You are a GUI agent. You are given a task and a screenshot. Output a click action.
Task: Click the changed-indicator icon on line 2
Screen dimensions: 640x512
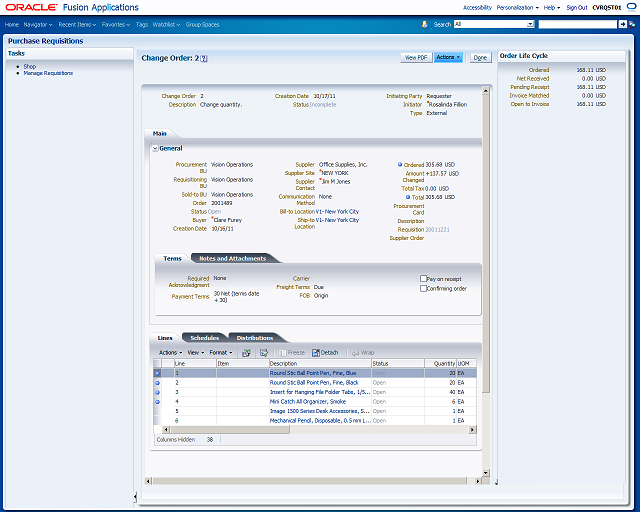[157, 383]
